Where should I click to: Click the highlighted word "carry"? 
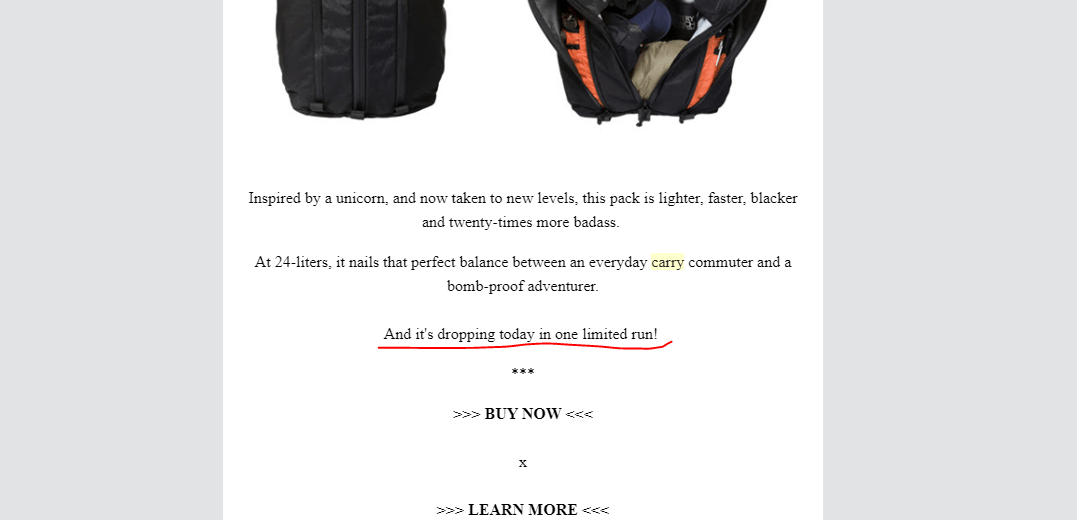[x=668, y=262]
